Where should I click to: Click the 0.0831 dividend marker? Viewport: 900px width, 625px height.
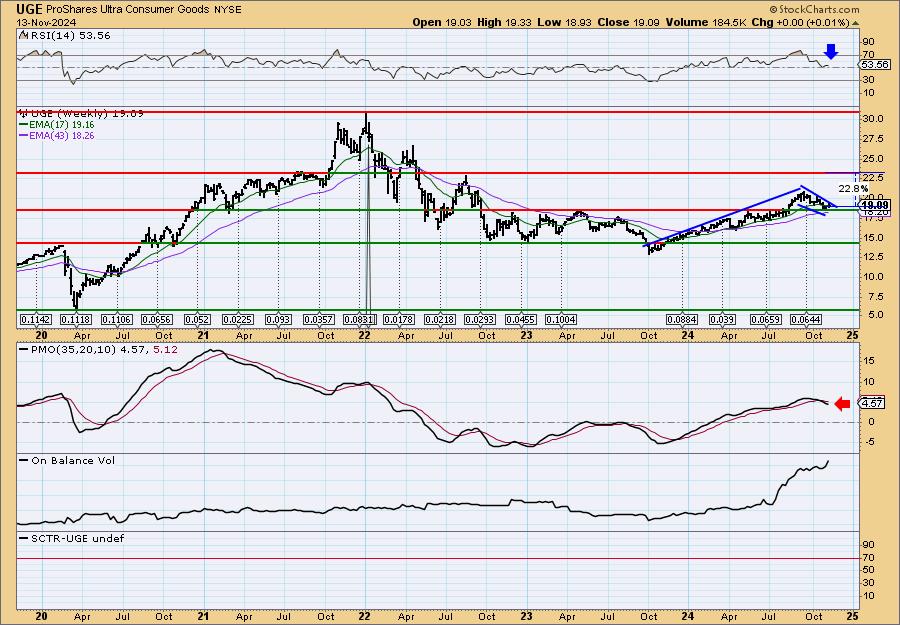359,319
